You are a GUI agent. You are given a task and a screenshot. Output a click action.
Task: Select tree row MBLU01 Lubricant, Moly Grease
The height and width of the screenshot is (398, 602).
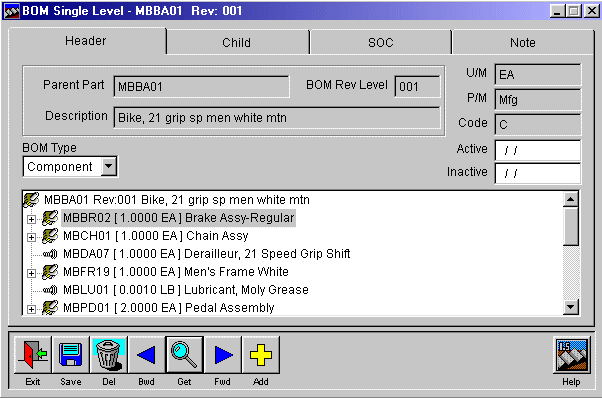[185, 290]
